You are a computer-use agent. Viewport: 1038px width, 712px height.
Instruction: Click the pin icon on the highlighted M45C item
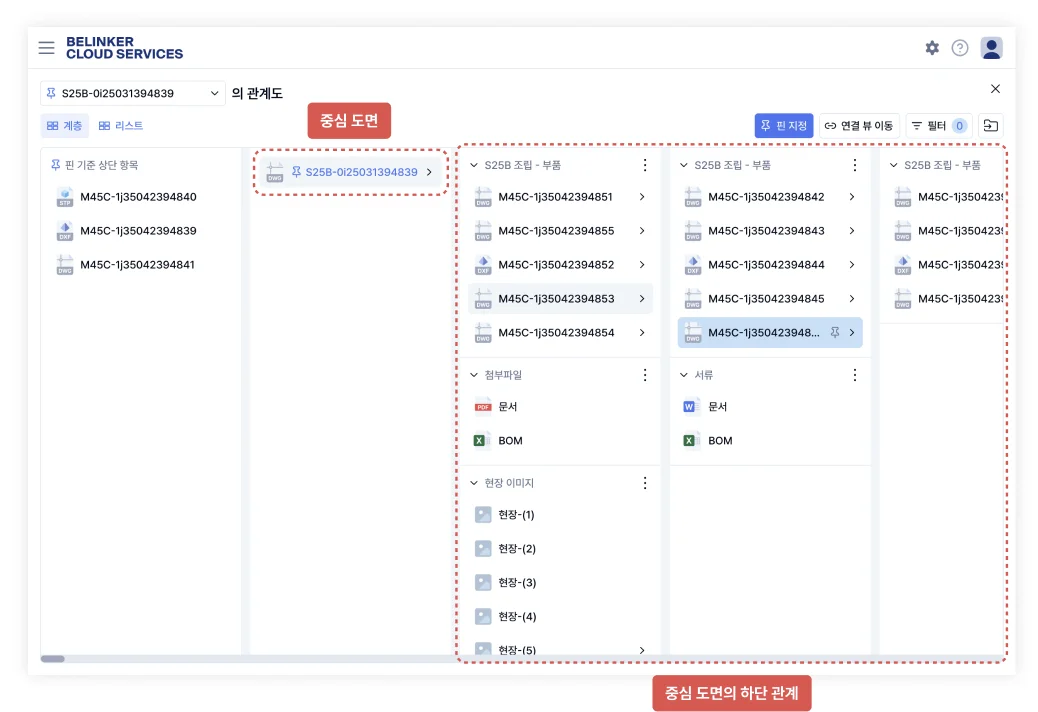(x=835, y=333)
